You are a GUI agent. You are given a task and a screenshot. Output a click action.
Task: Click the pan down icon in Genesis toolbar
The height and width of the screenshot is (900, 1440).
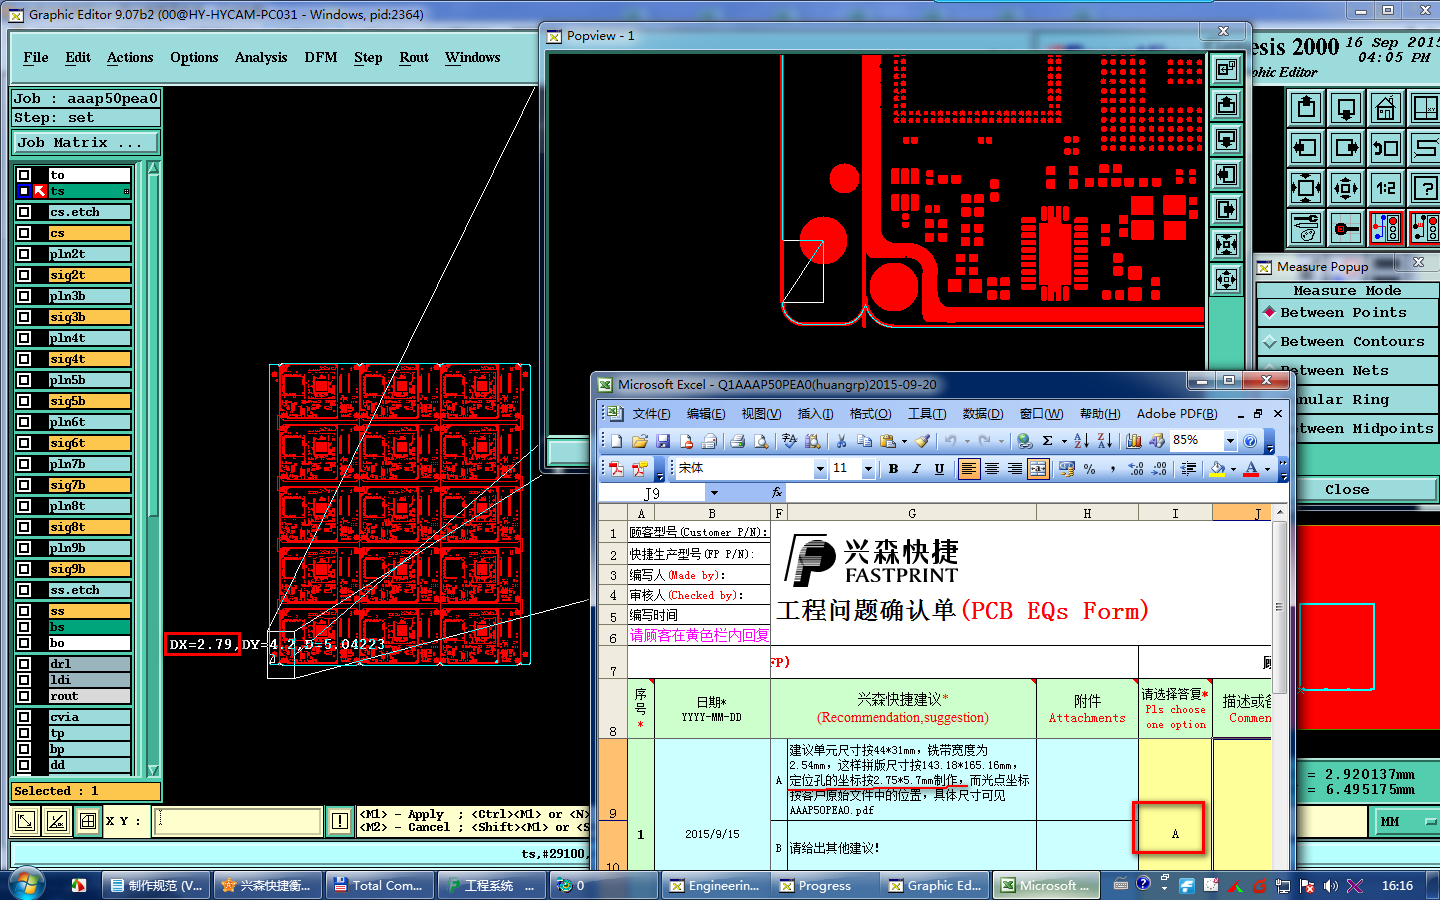[1346, 107]
